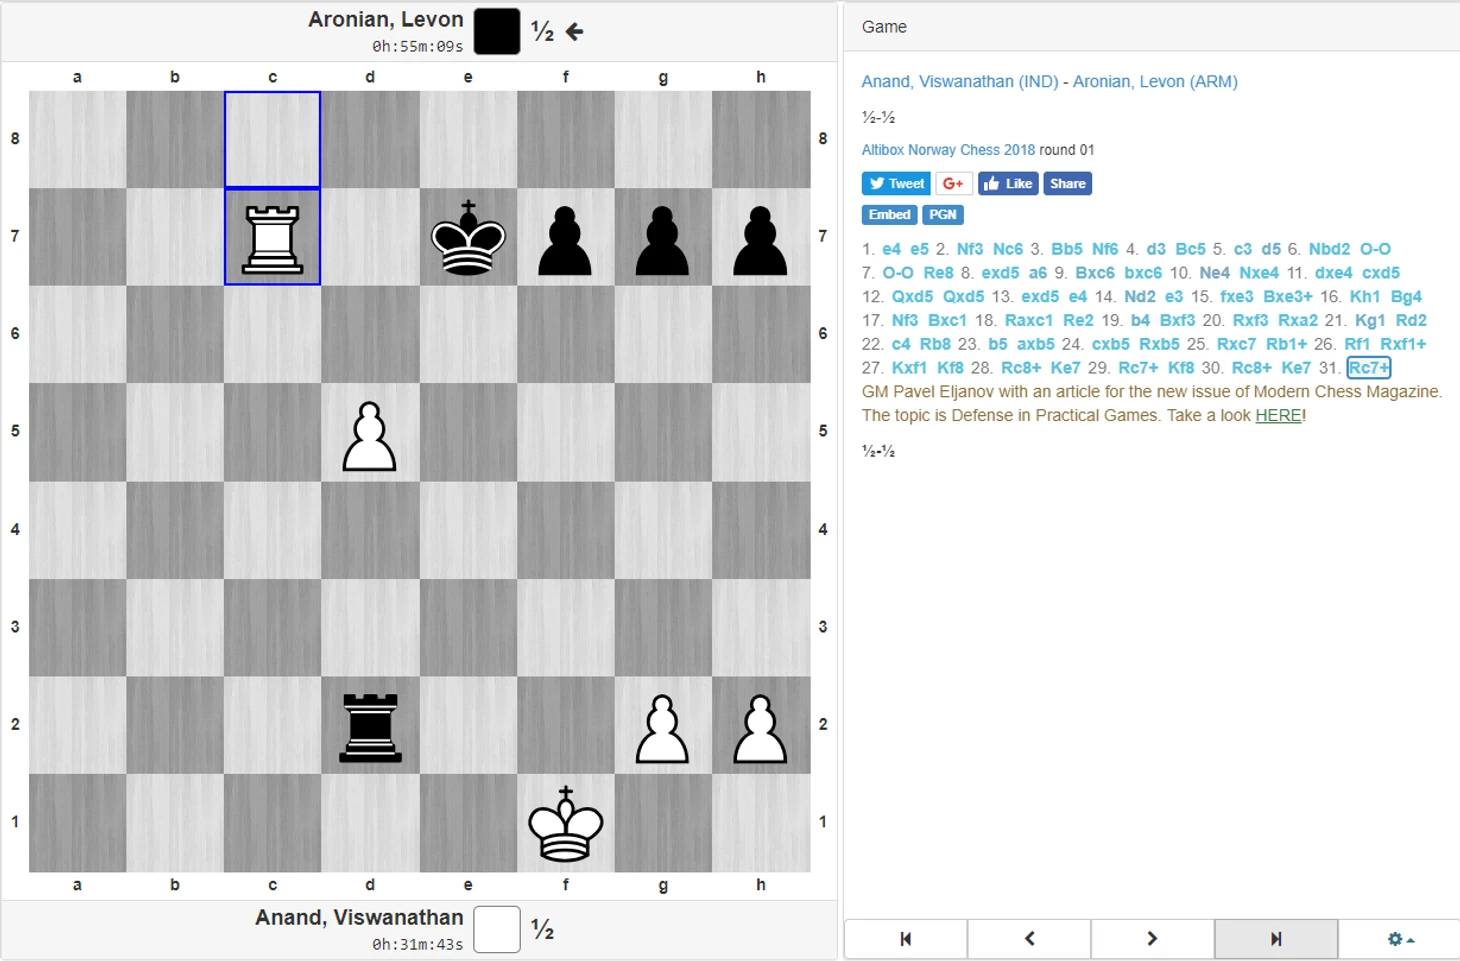
Task: Click the black king on e7
Action: tap(468, 238)
